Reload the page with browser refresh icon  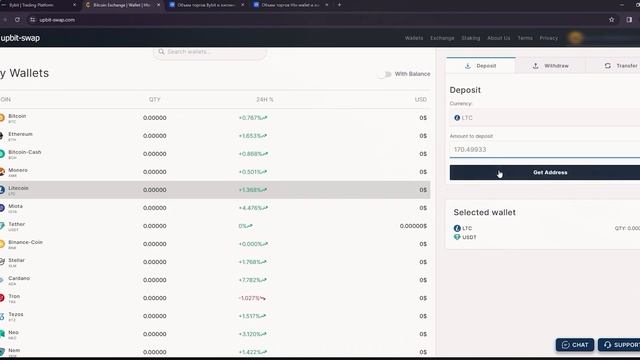[x=17, y=20]
